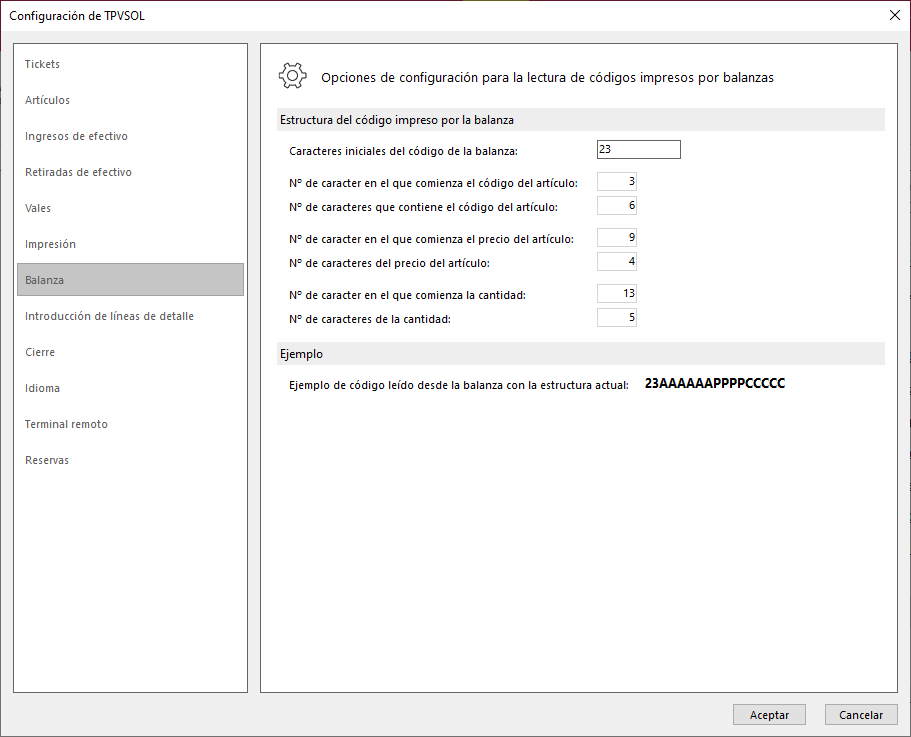Select Terminal remoto in sidebar
The height and width of the screenshot is (737, 911).
pos(130,424)
